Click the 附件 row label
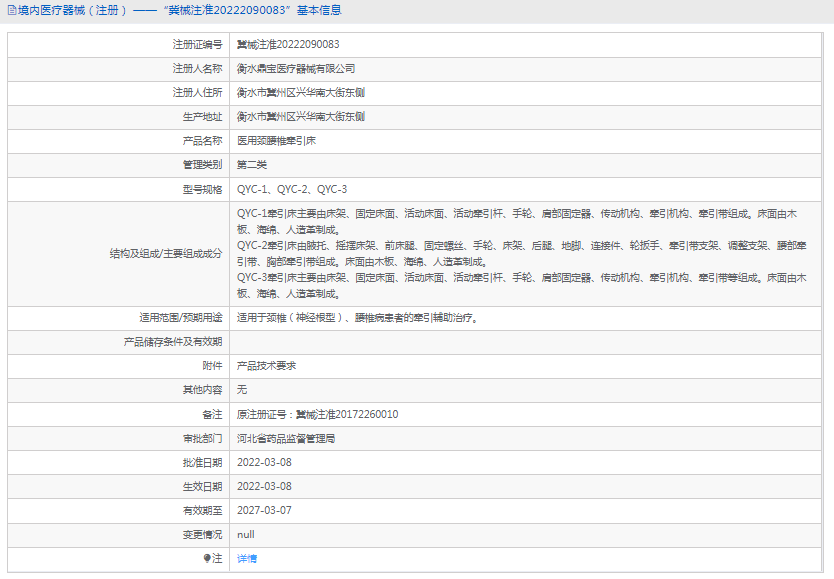The width and height of the screenshot is (834, 579). tap(212, 366)
